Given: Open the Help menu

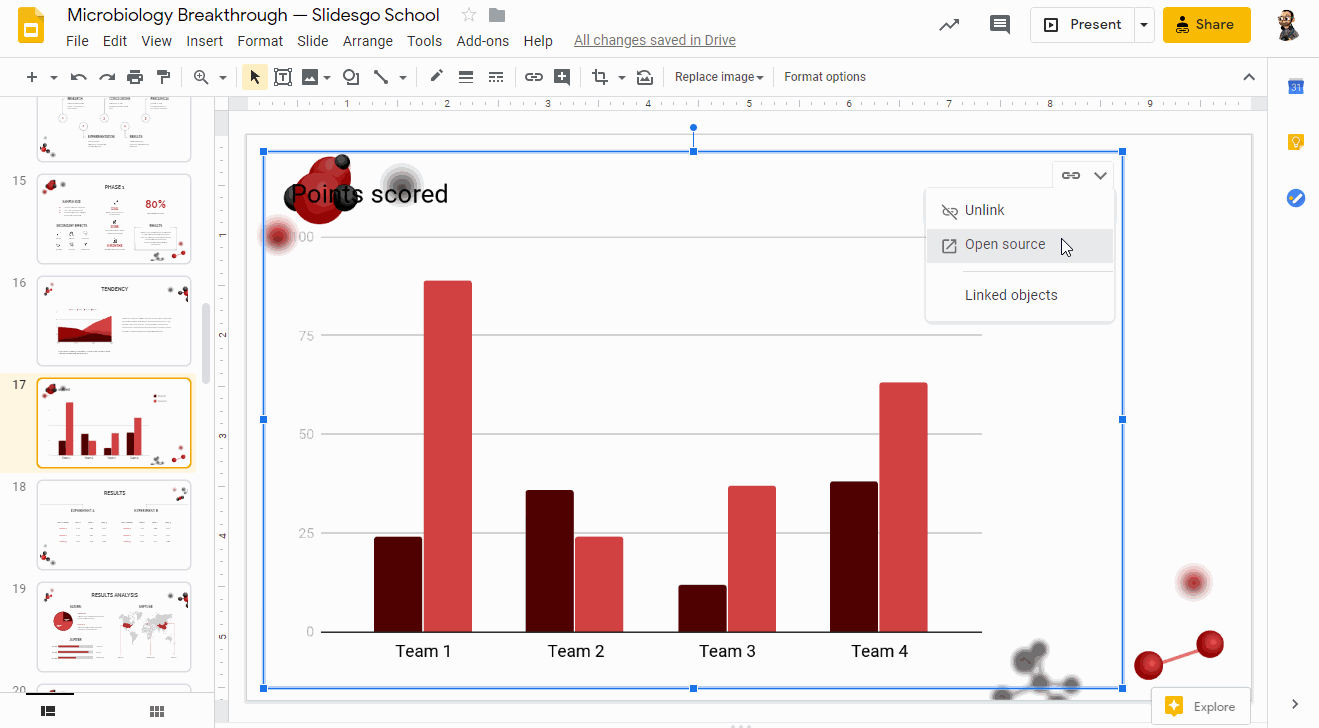Looking at the screenshot, I should coord(538,41).
